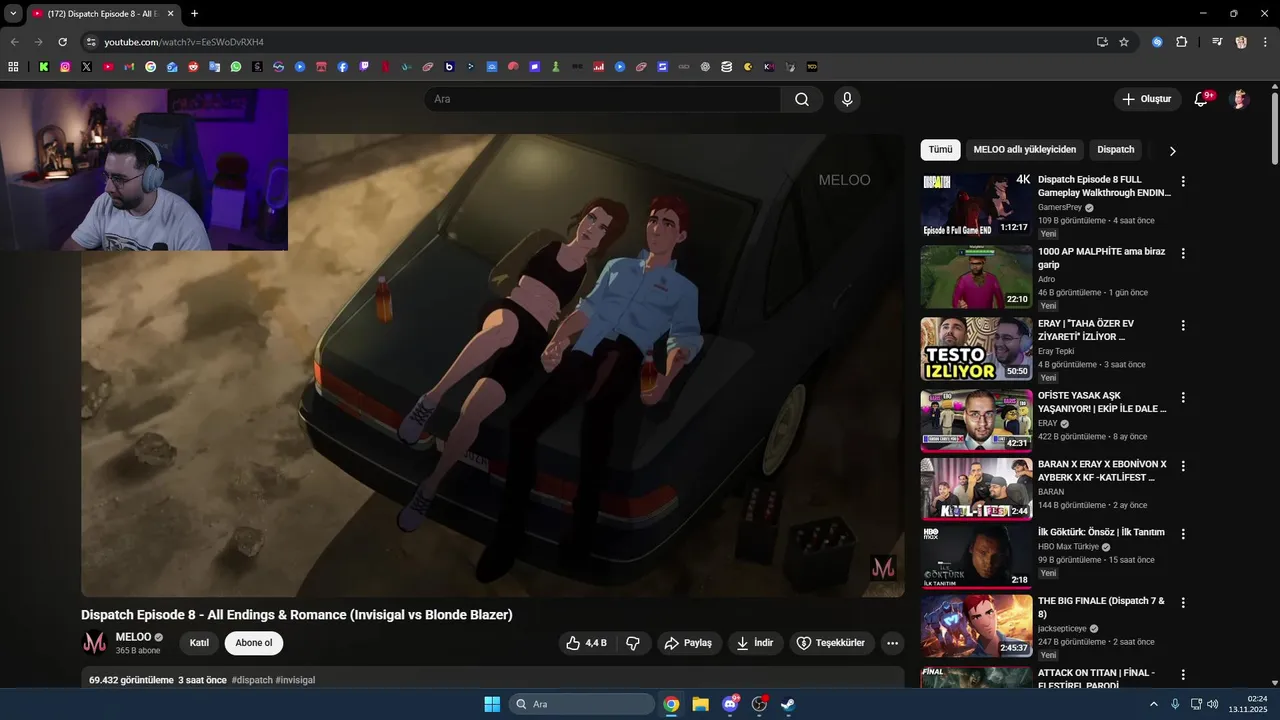Click the install app icon in the address bar
The height and width of the screenshot is (720, 1280).
coord(1102,42)
